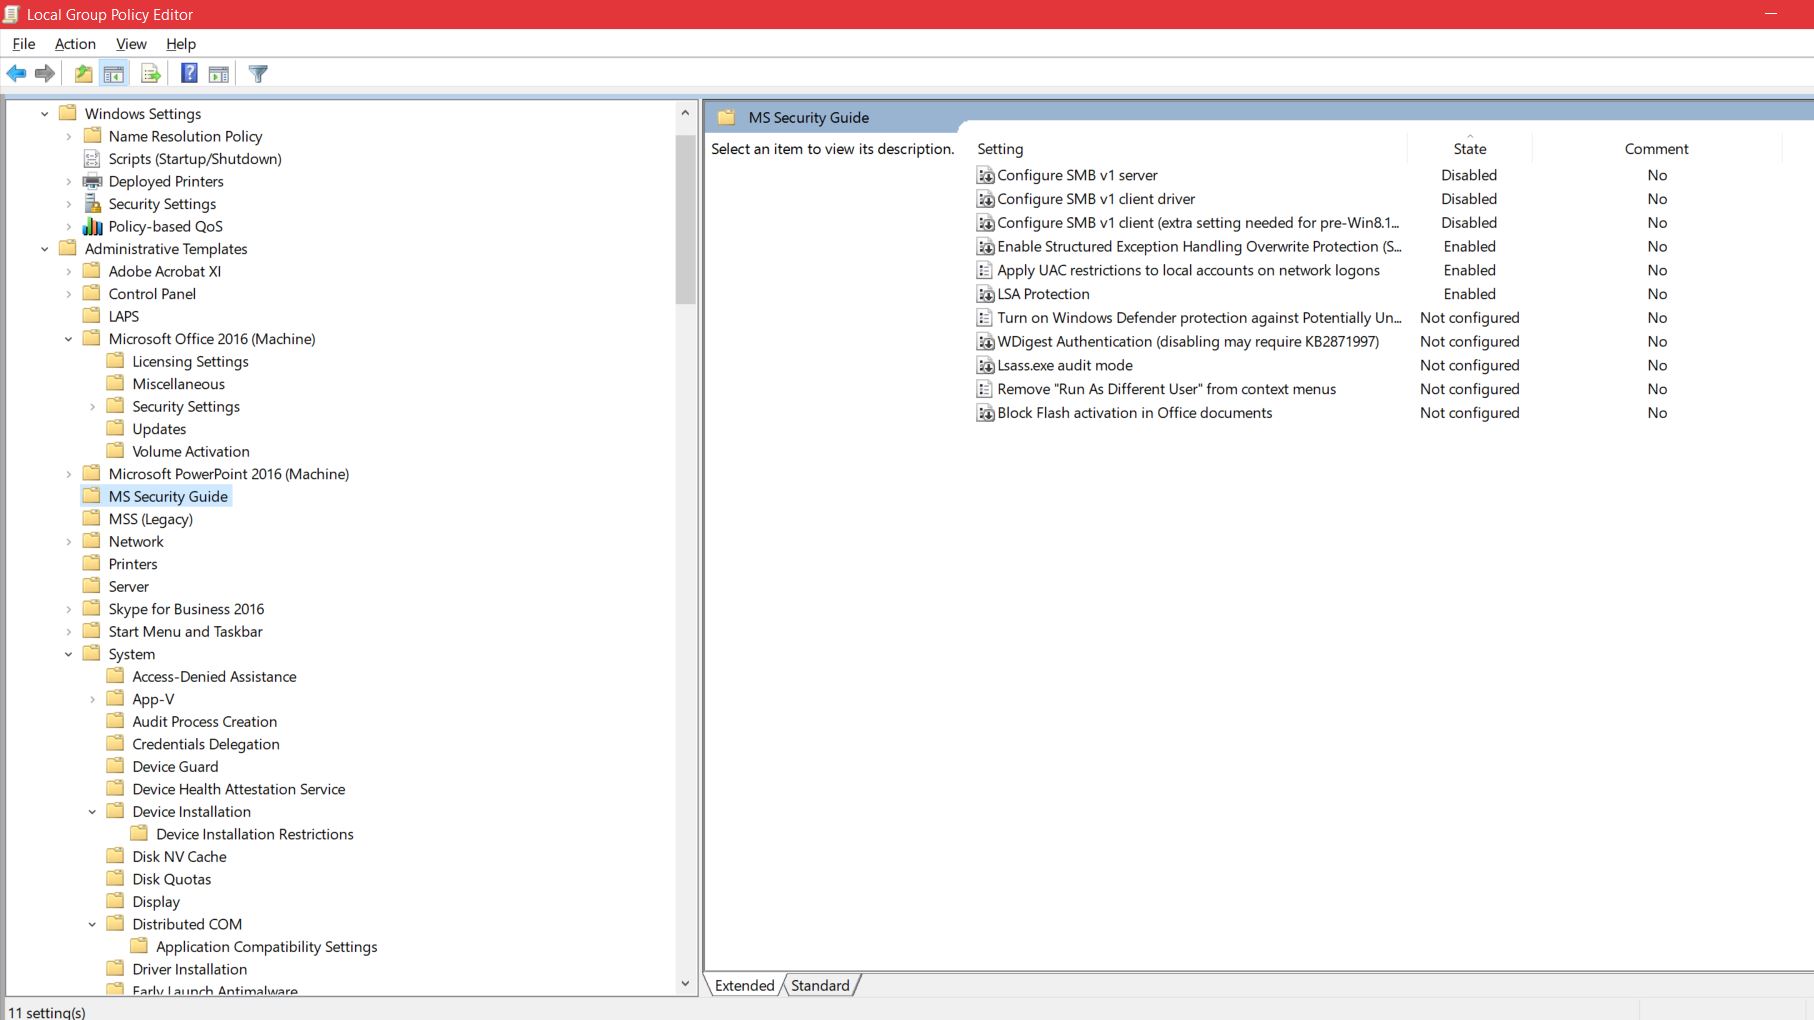Image resolution: width=1814 pixels, height=1020 pixels.
Task: Click the tree pane vertical scrollbar thumb
Action: (685, 219)
